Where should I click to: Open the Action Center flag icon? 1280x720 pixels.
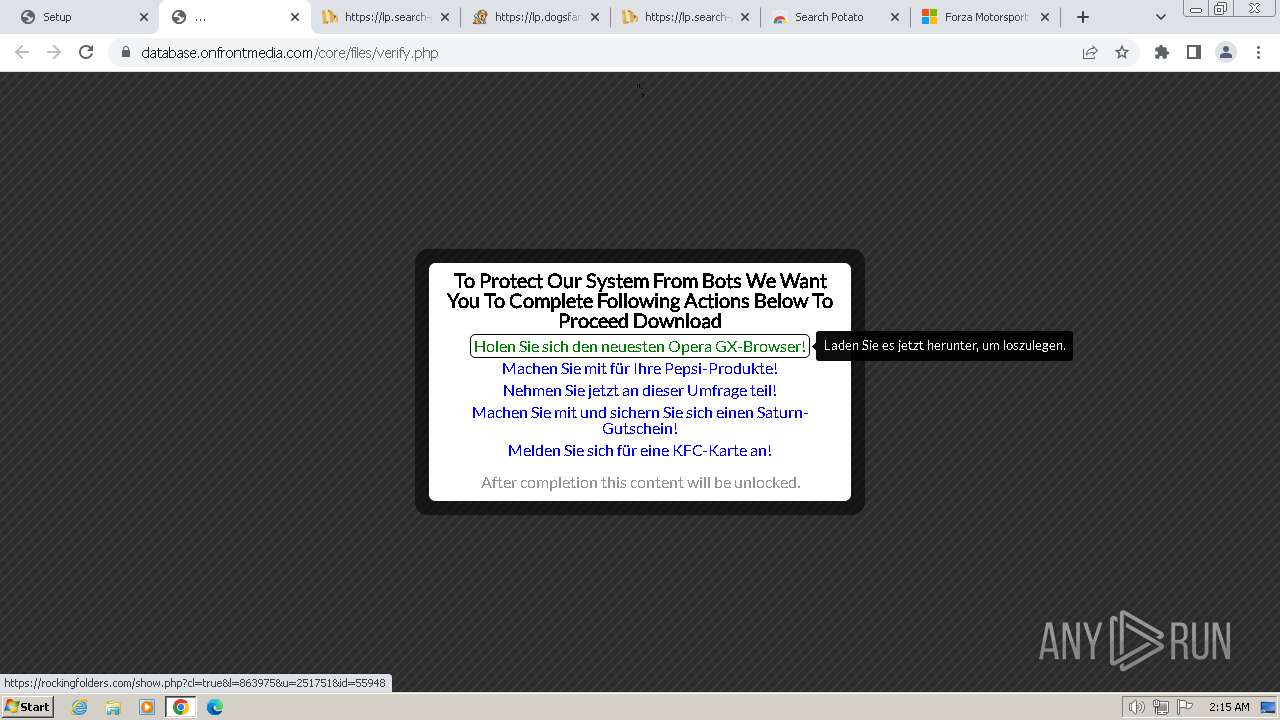click(x=1184, y=707)
